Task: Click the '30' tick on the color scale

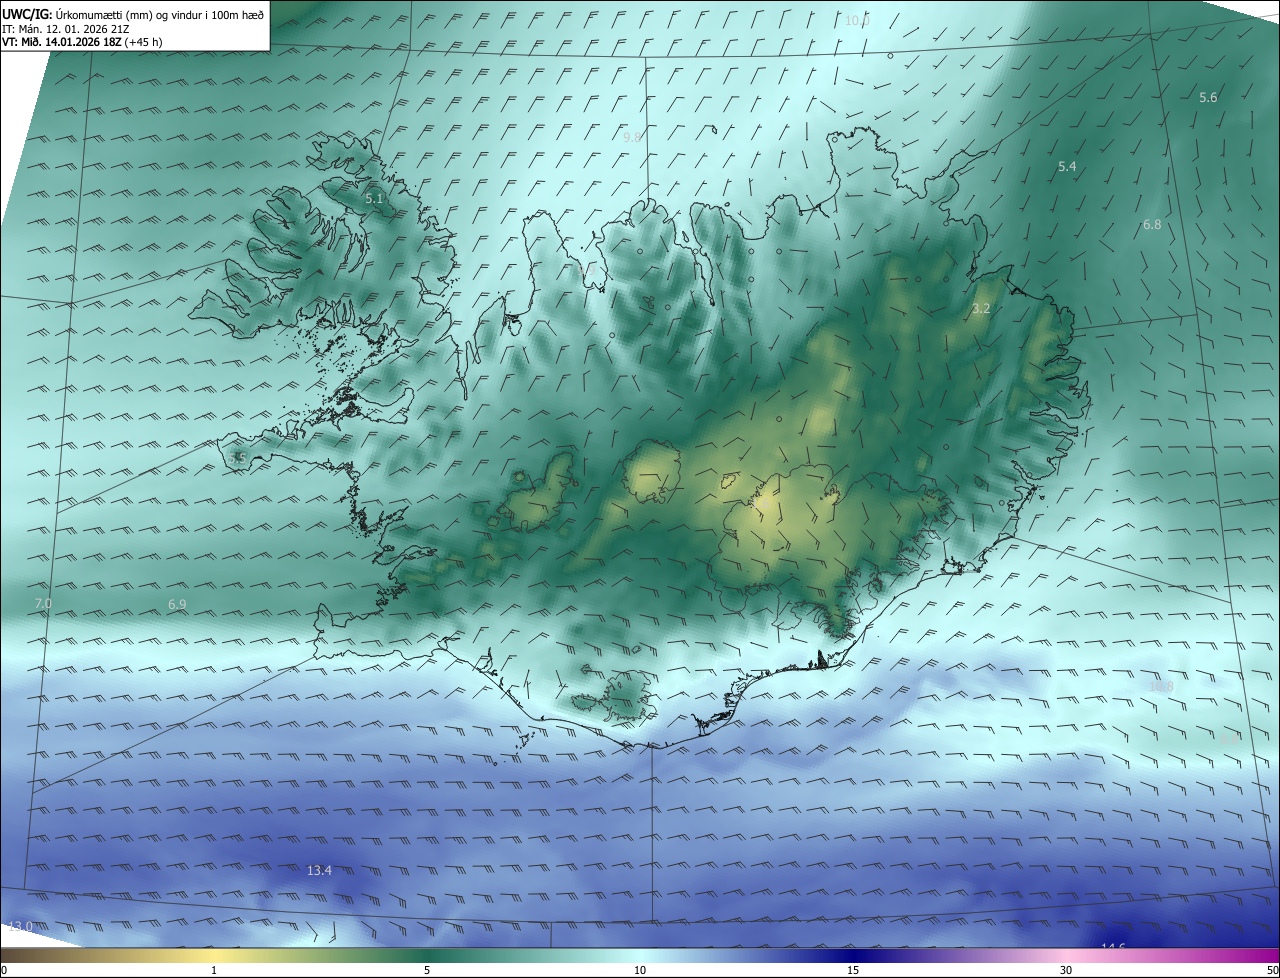Action: pos(1066,970)
